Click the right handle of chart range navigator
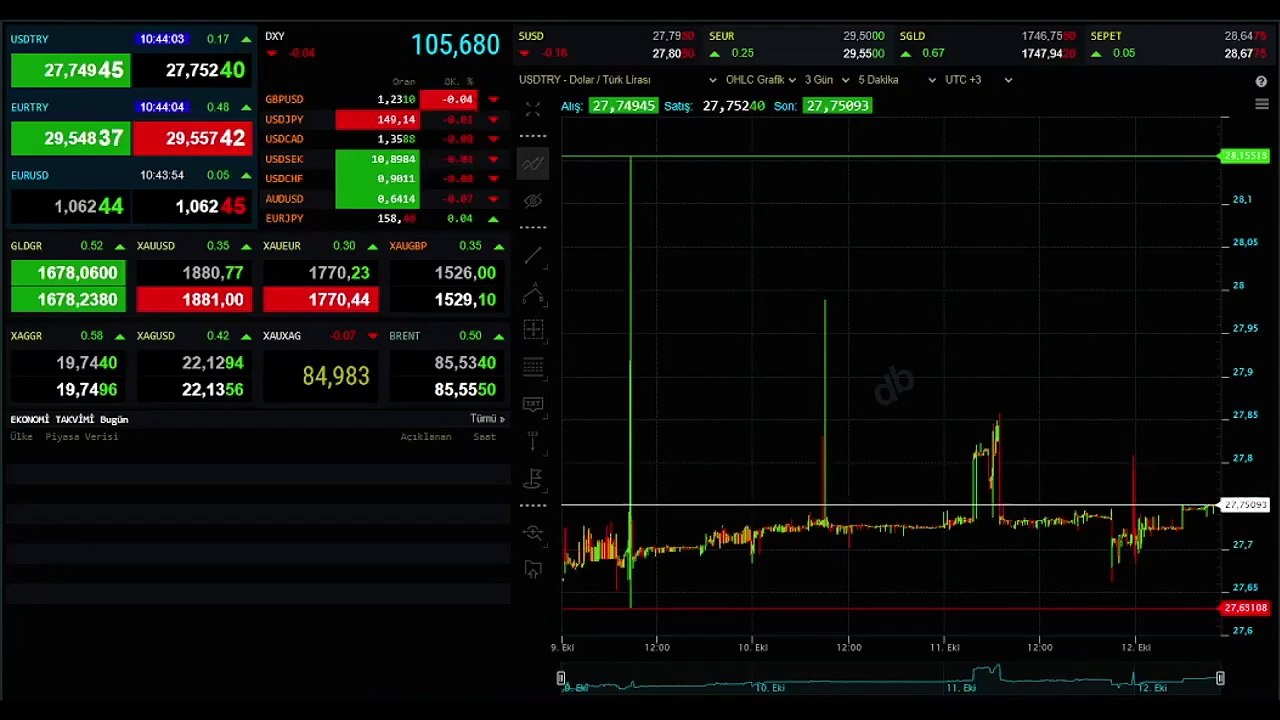This screenshot has width=1280, height=720. pyautogui.click(x=1220, y=678)
